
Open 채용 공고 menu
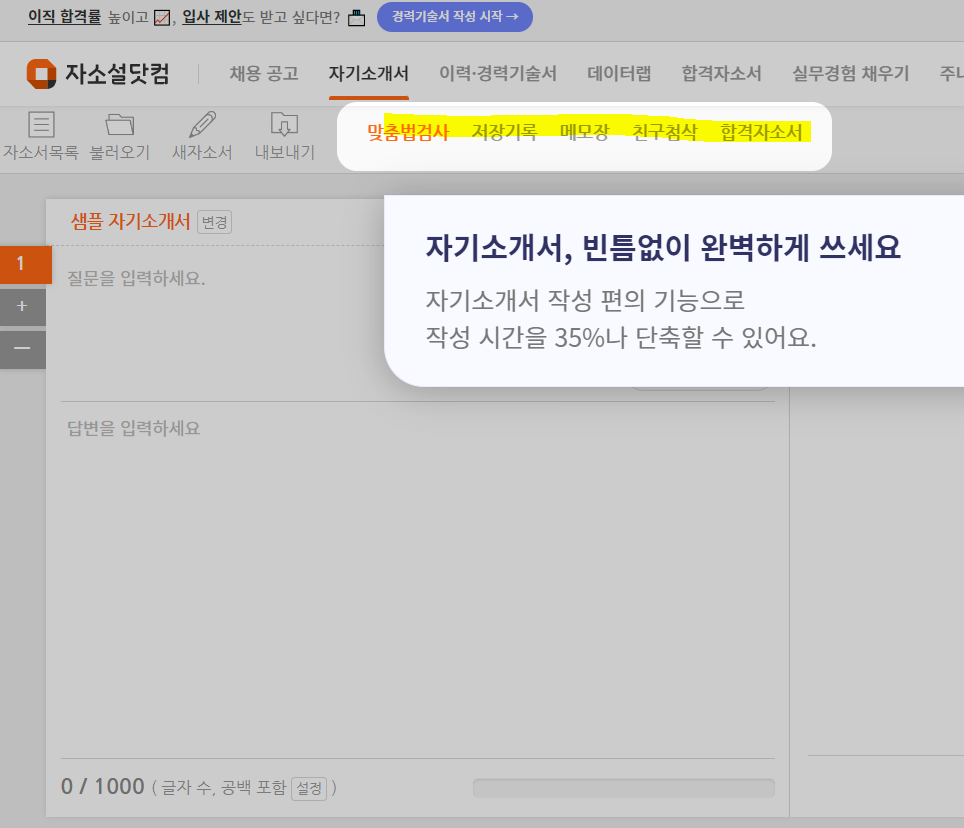tap(264, 74)
